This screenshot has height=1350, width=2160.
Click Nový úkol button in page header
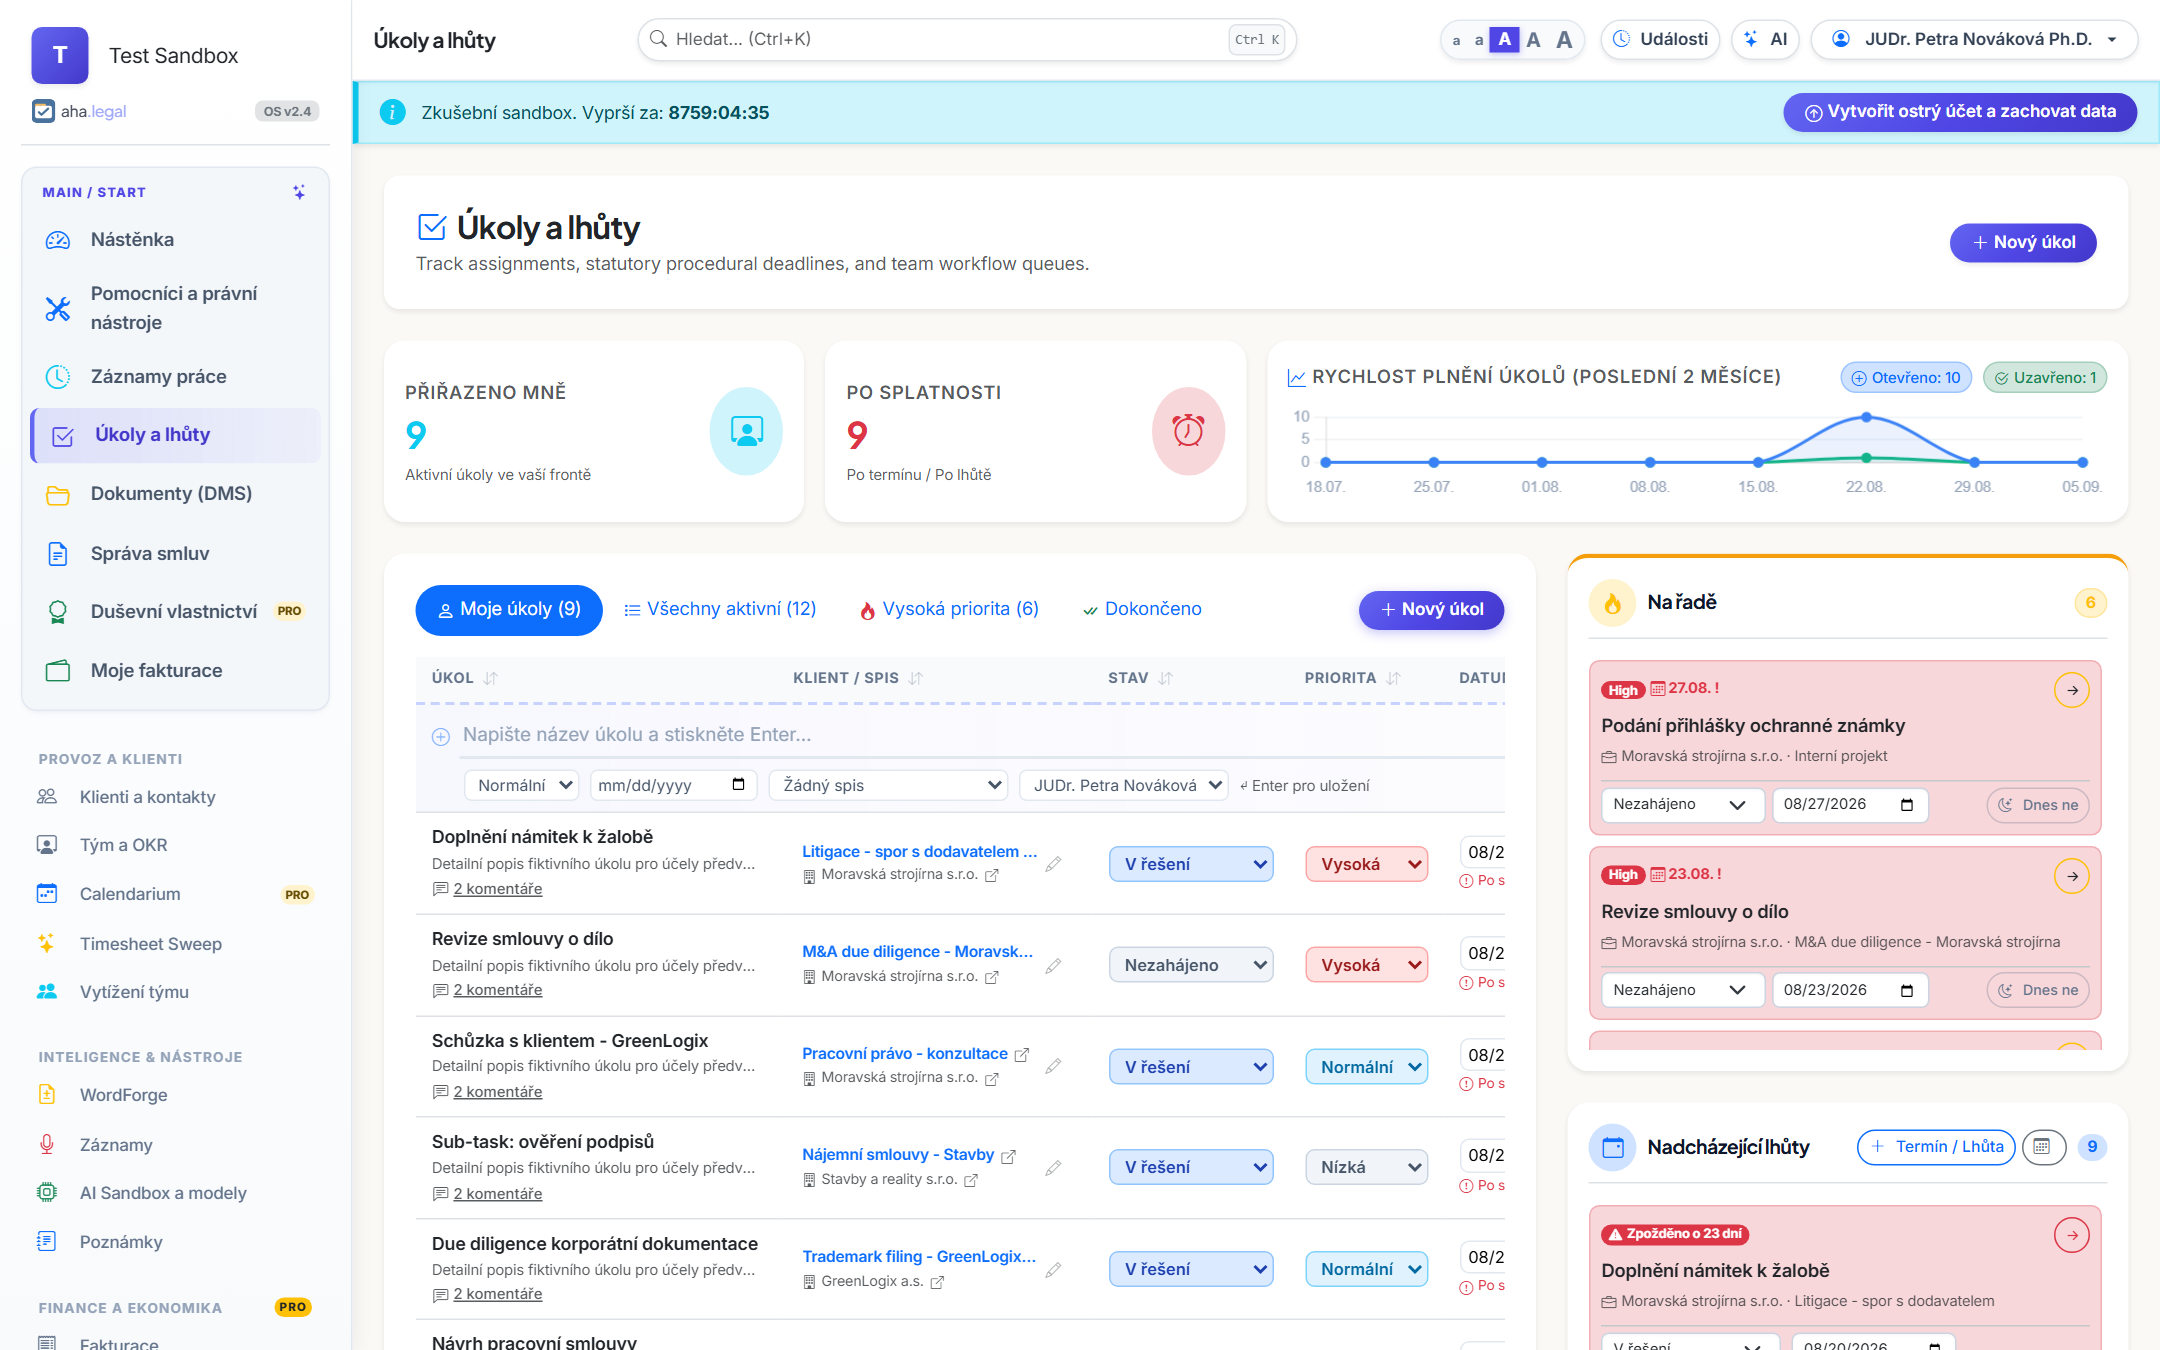pyautogui.click(x=2023, y=243)
